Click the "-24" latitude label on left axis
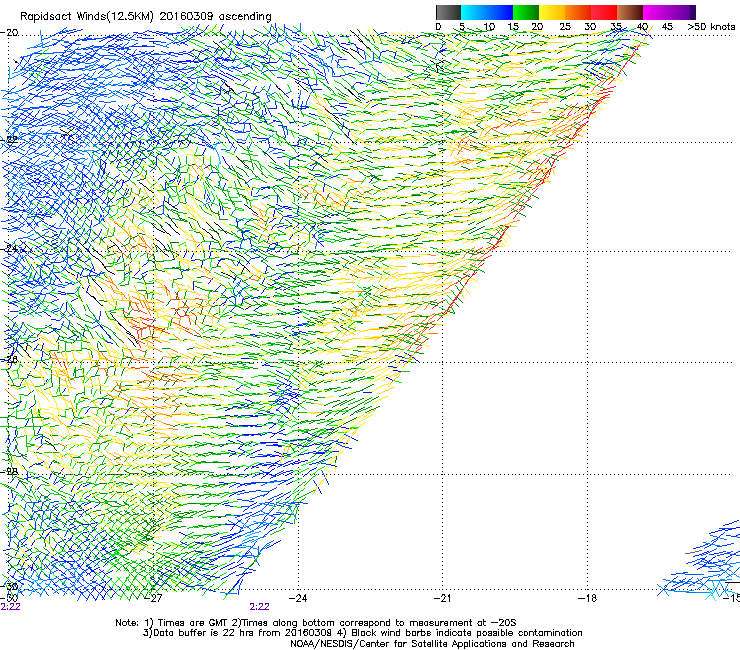Screen dimensions: 740x650 coord(10,248)
